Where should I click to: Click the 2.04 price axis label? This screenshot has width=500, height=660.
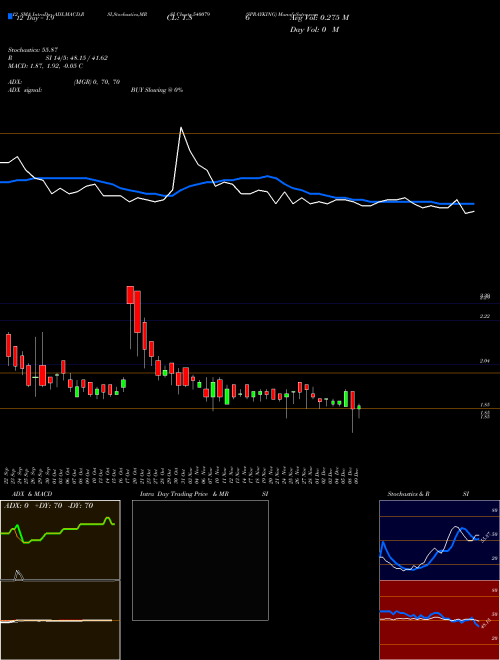[484, 361]
